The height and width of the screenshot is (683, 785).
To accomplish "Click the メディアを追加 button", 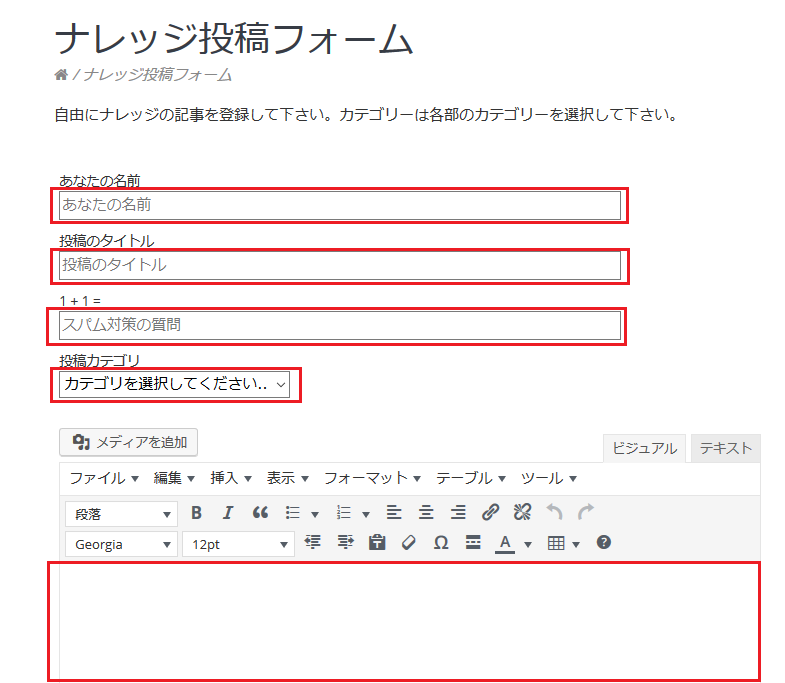I will click(x=129, y=442).
